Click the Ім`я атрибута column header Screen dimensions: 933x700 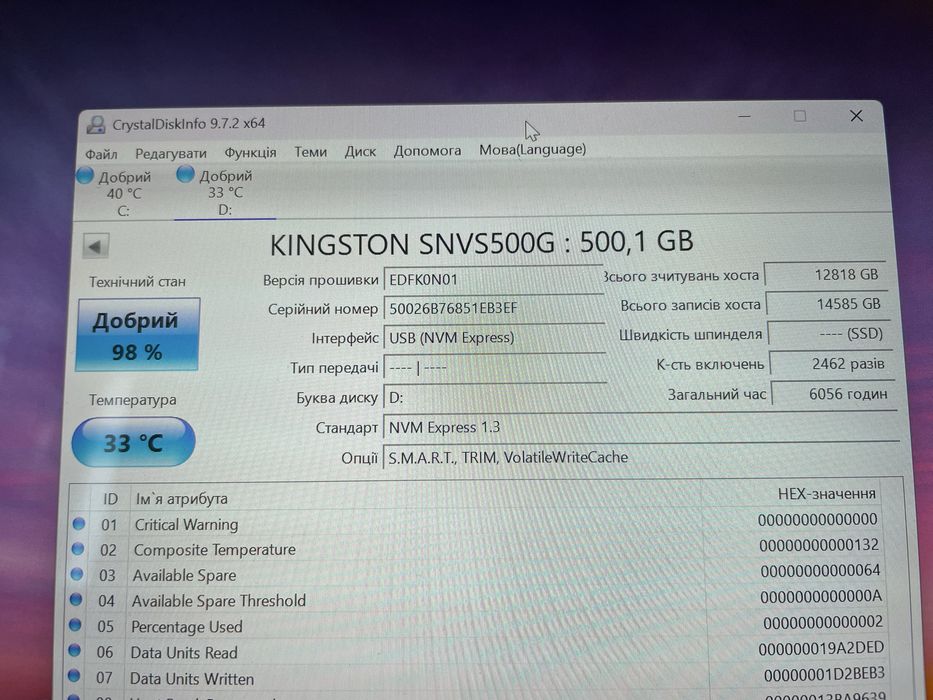coord(181,499)
